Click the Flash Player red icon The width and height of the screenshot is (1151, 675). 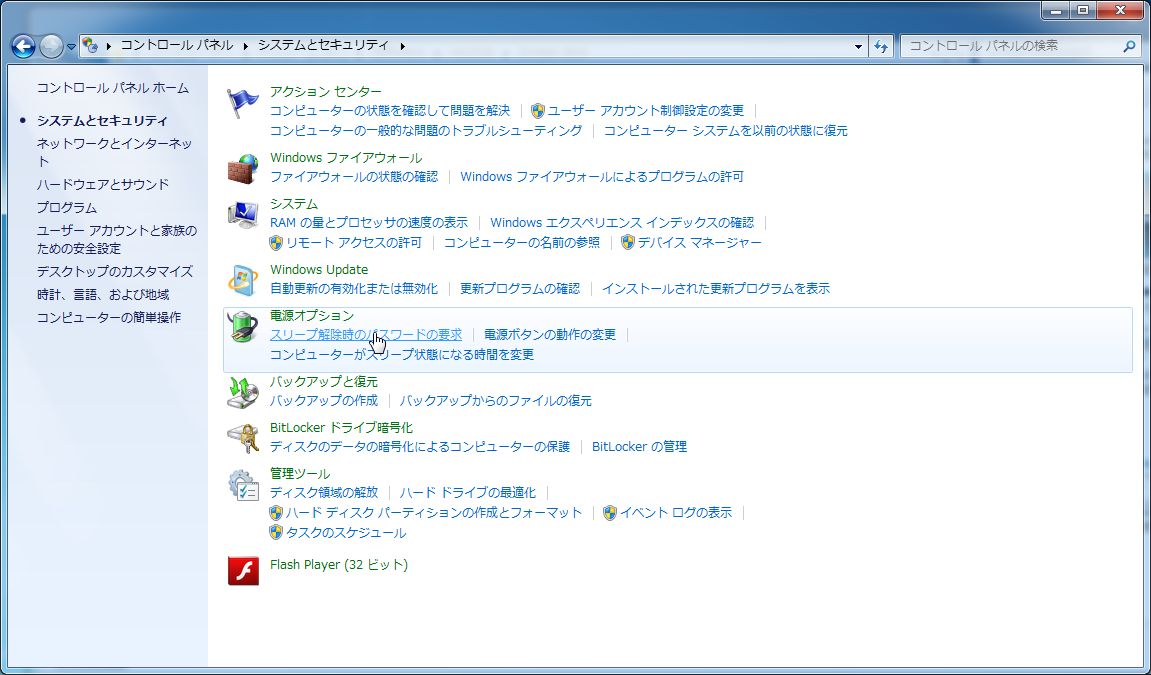(242, 570)
